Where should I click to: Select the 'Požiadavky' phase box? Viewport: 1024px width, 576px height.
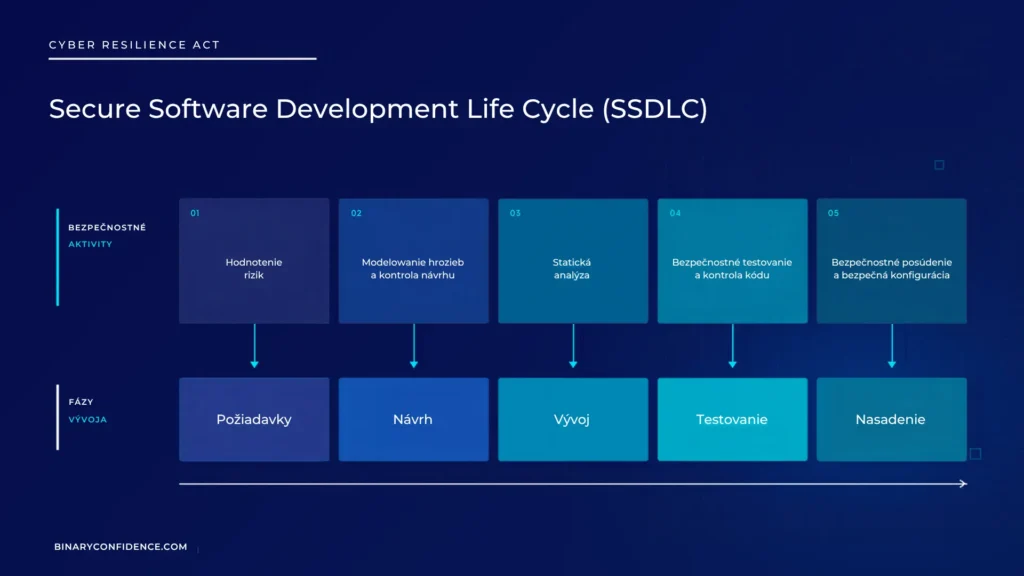(254, 419)
